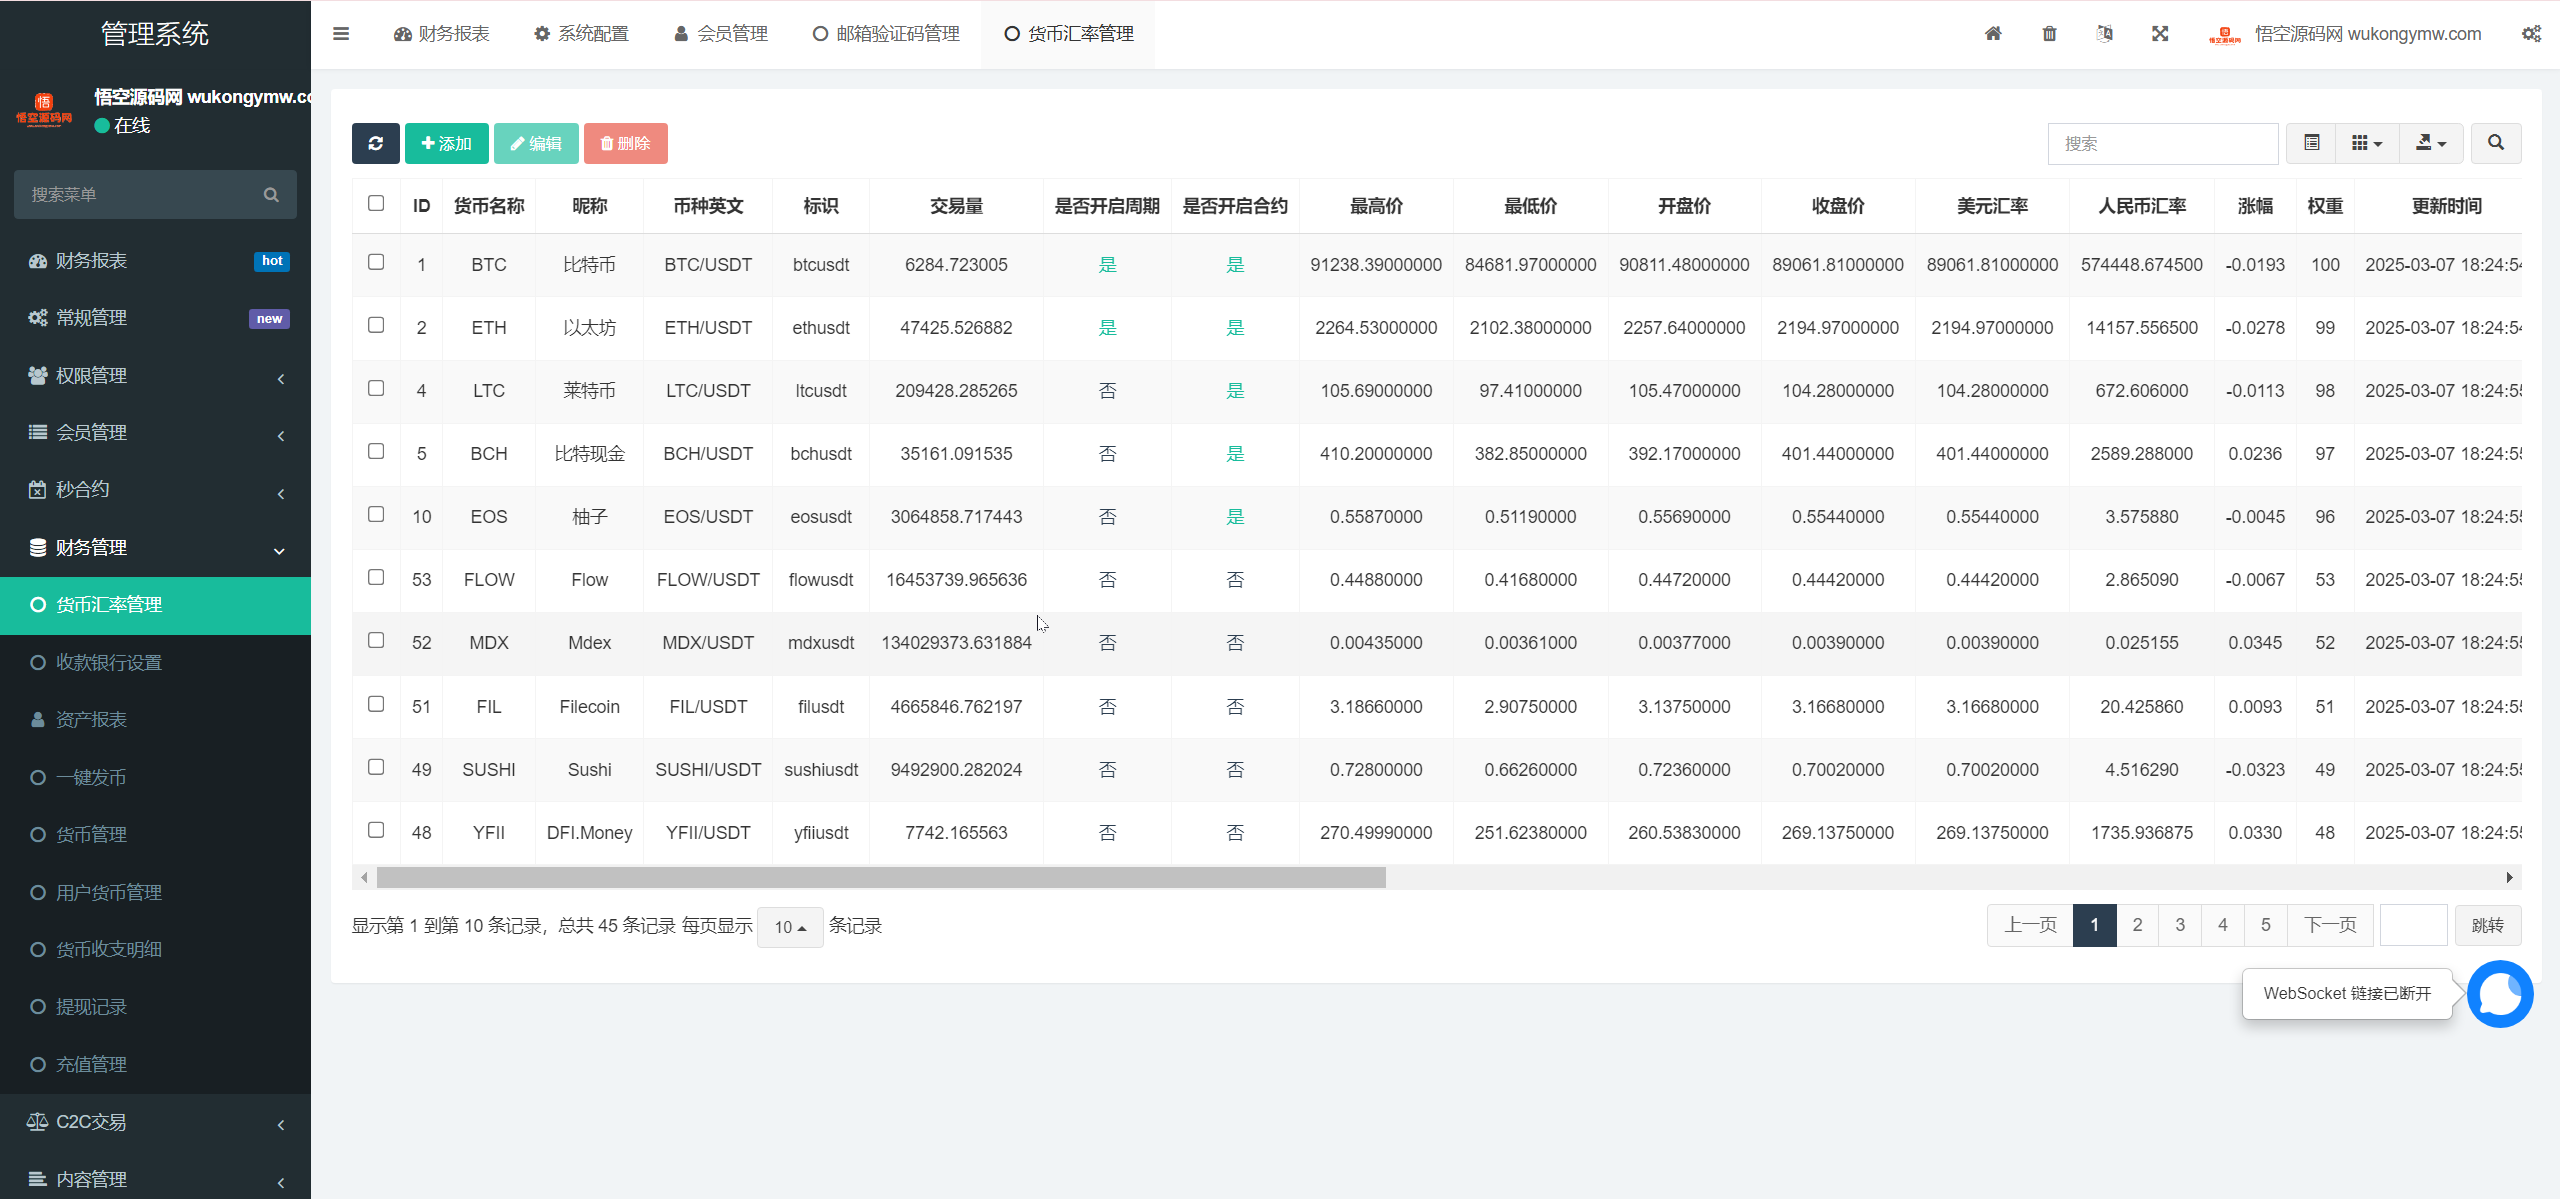Click the green 添加 button
The width and height of the screenshot is (2560, 1199).
446,143
